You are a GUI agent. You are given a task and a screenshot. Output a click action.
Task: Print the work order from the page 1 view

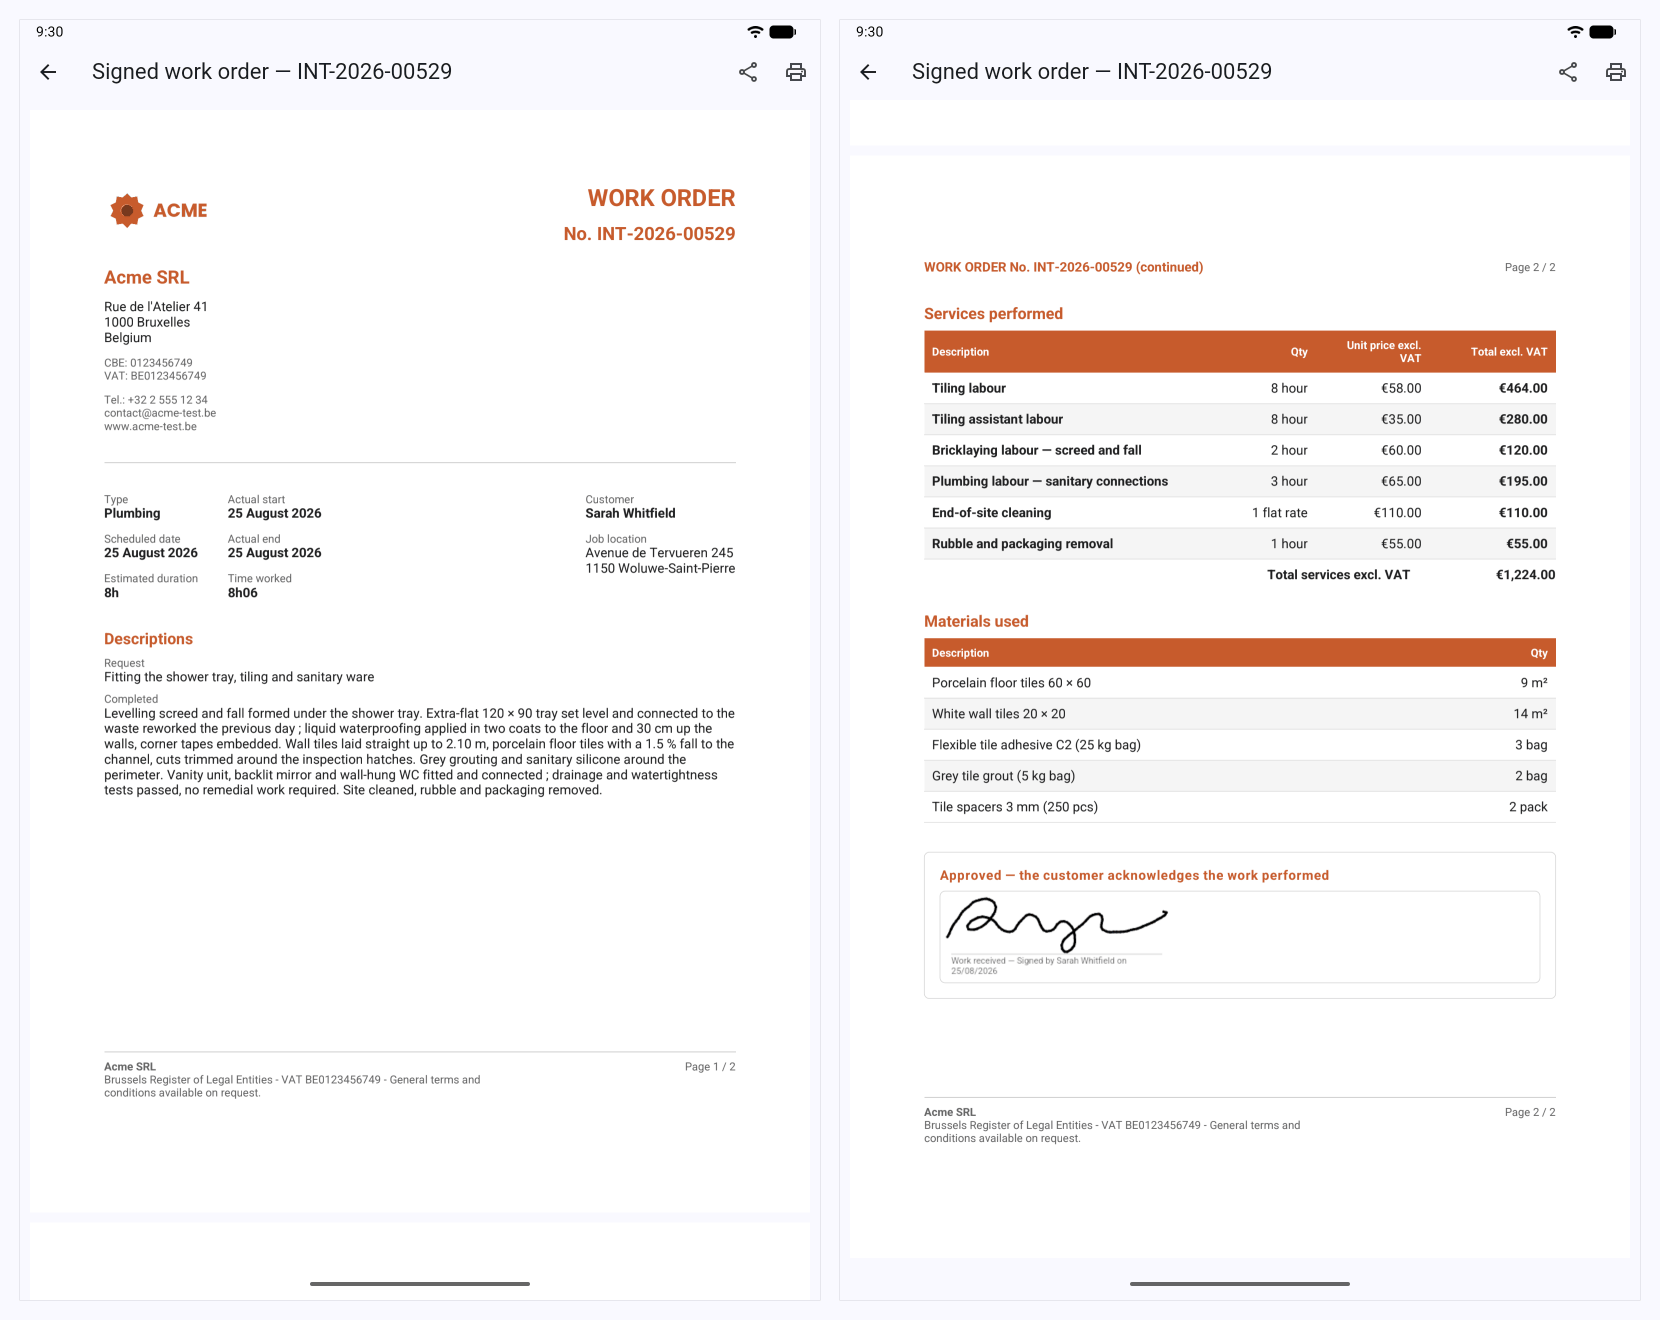click(796, 72)
